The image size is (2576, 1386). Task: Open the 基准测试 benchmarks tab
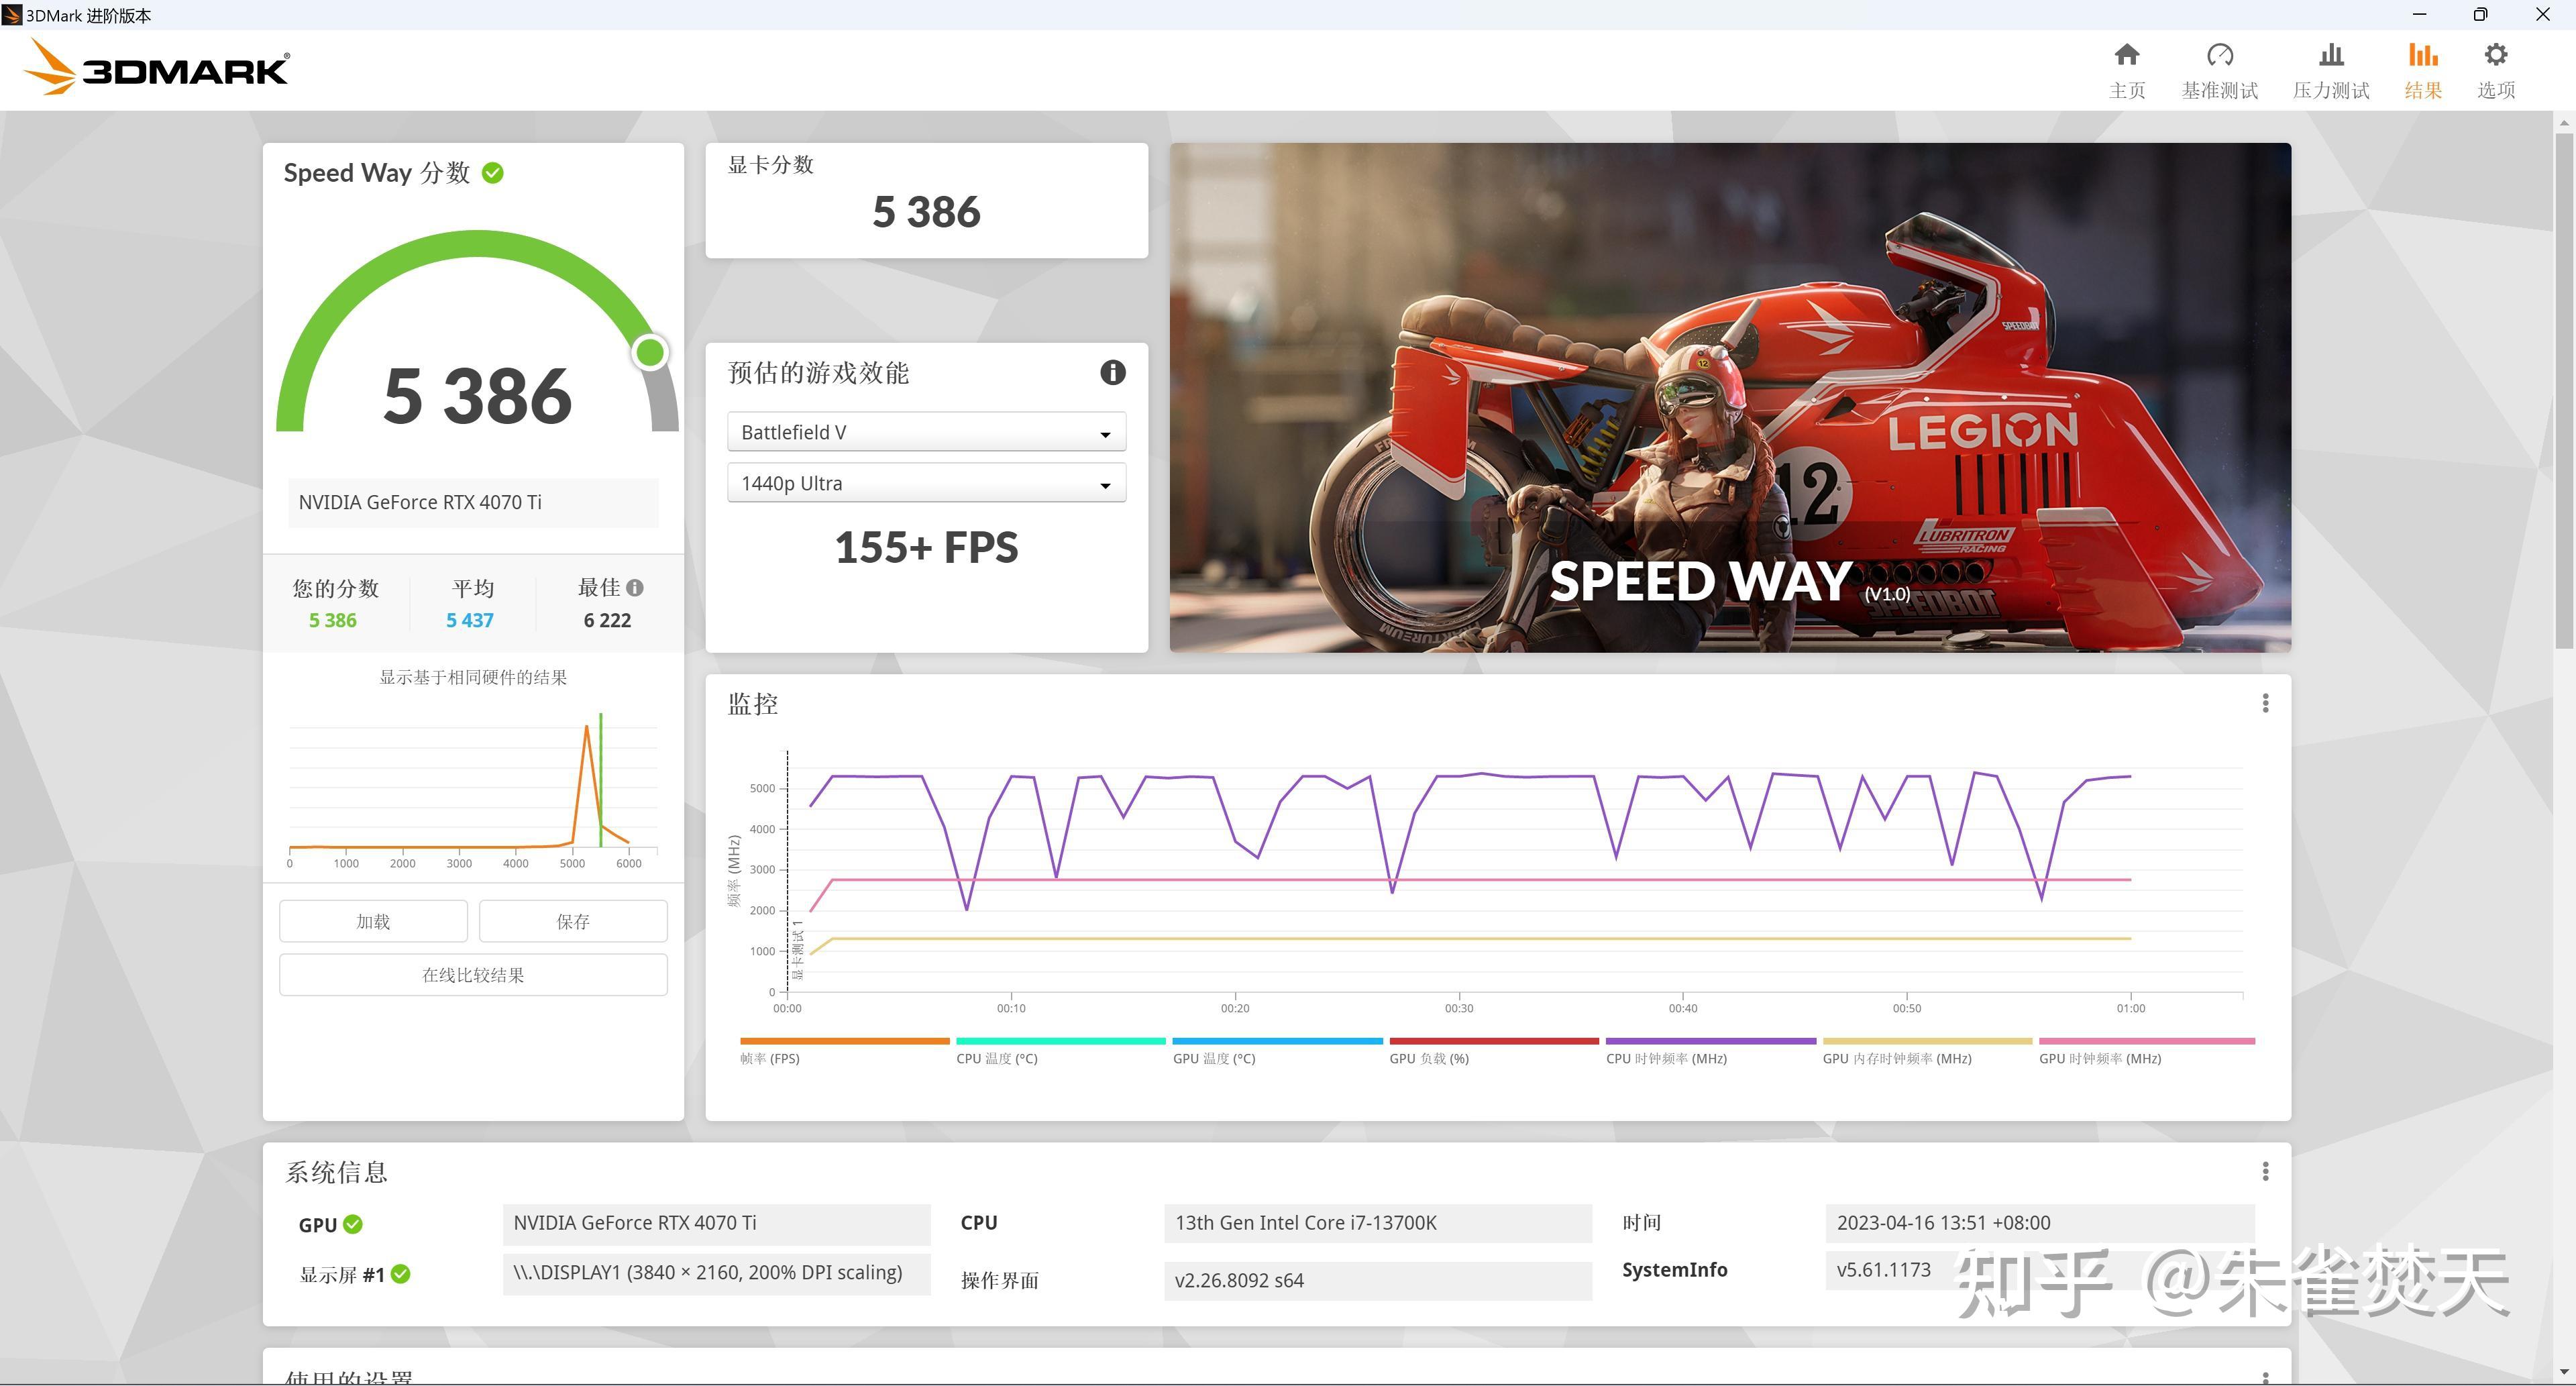point(2219,70)
